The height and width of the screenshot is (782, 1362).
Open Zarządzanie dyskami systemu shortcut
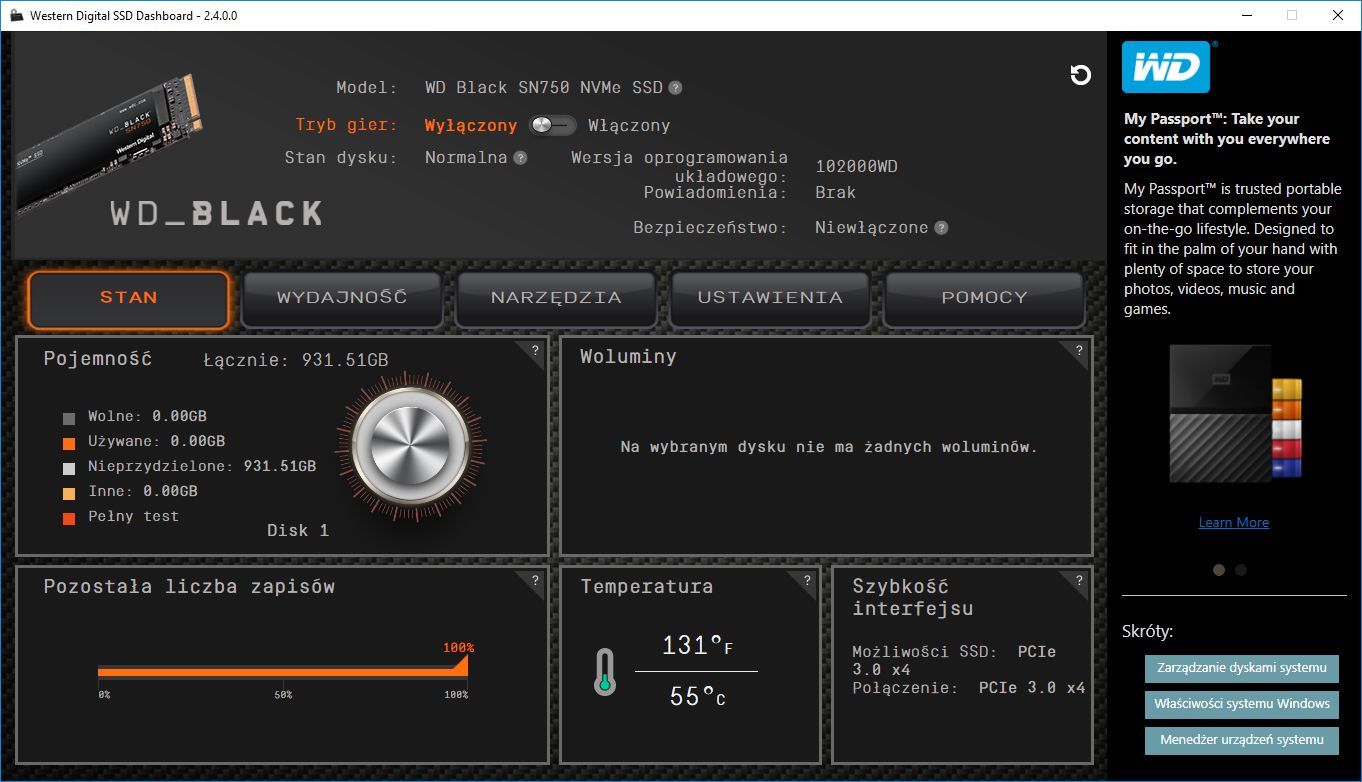[x=1242, y=668]
